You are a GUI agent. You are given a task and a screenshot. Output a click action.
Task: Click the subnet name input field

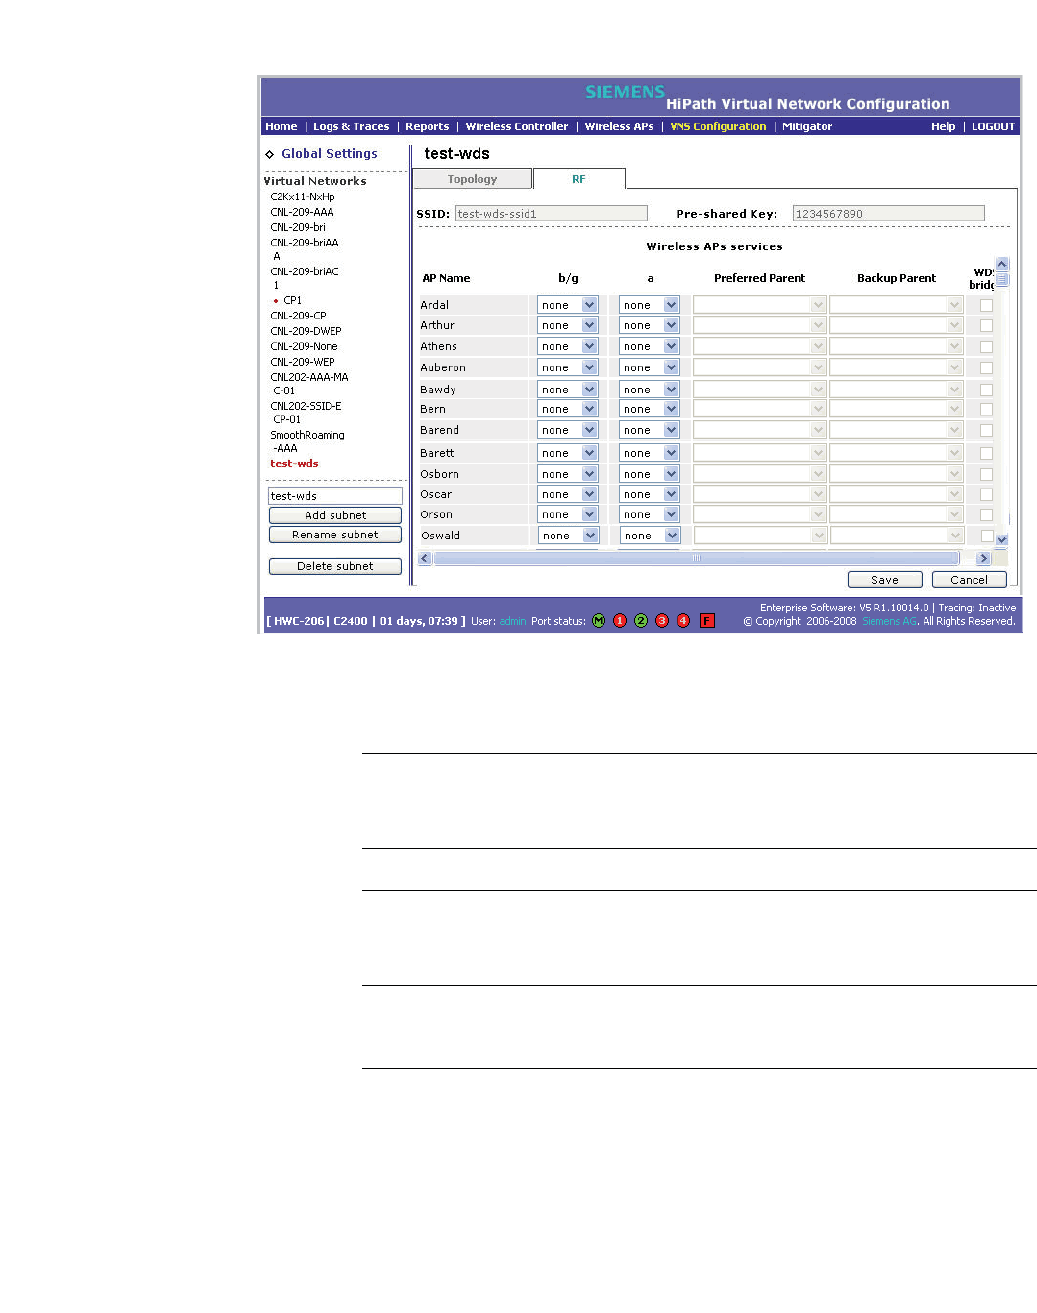tap(335, 496)
